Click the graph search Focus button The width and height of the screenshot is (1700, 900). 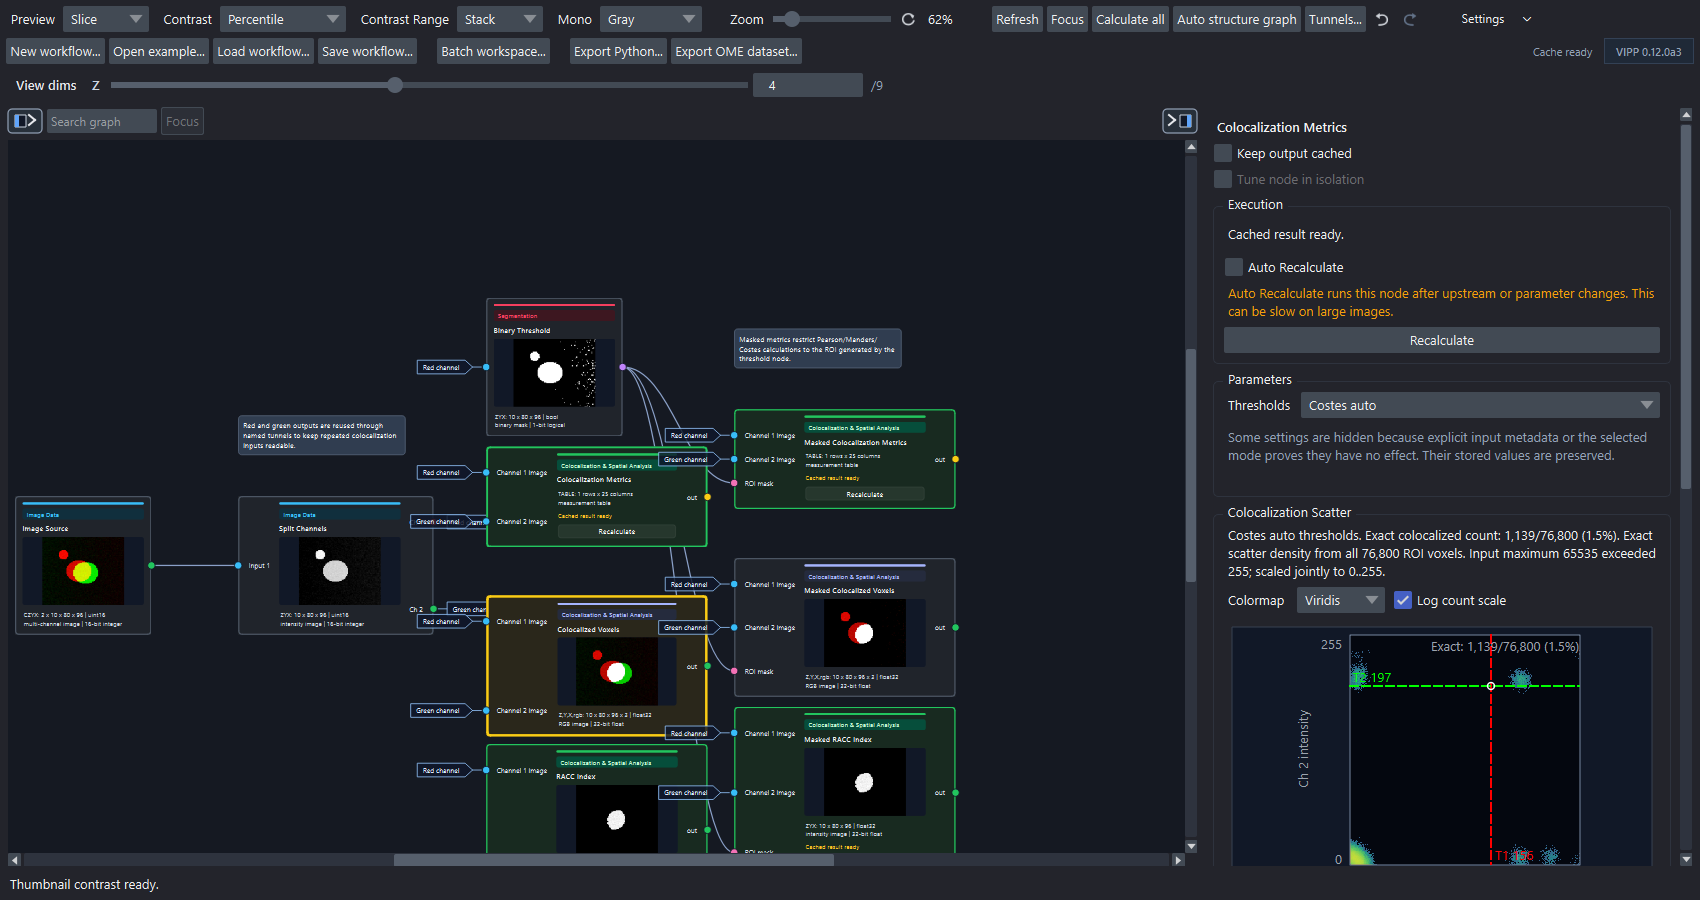(182, 121)
